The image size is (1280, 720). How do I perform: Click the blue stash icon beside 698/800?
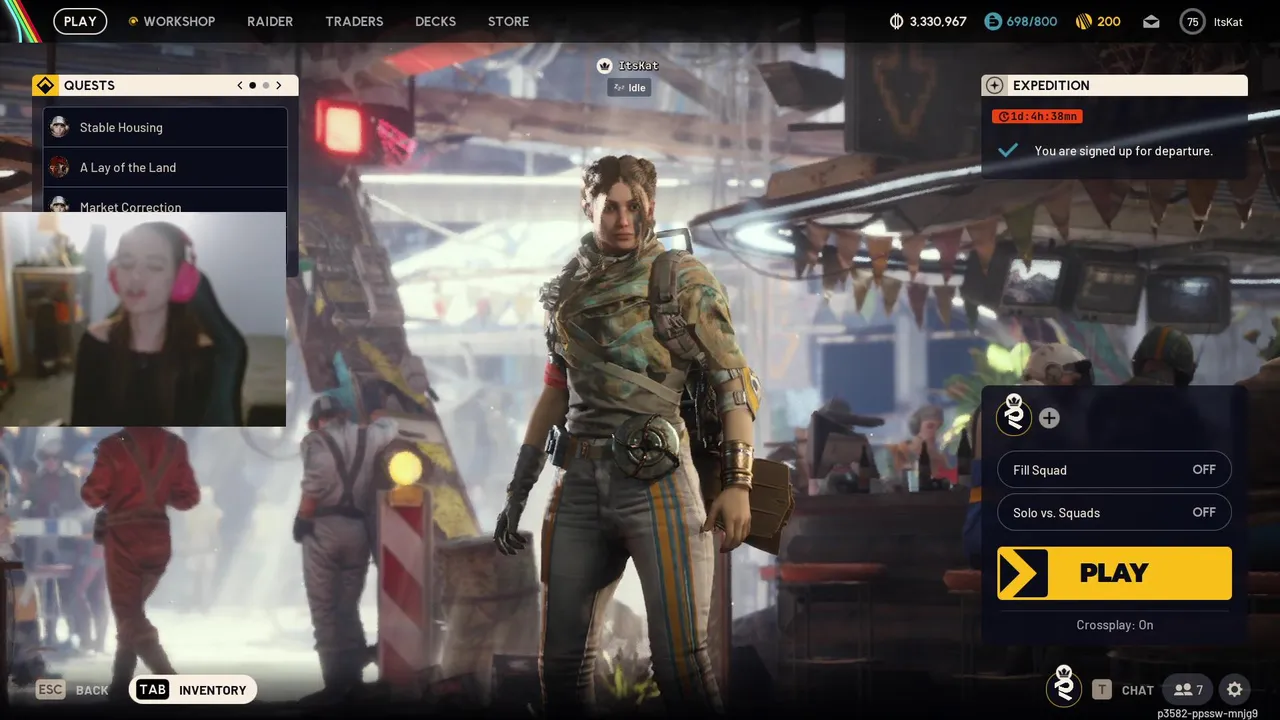coord(992,21)
